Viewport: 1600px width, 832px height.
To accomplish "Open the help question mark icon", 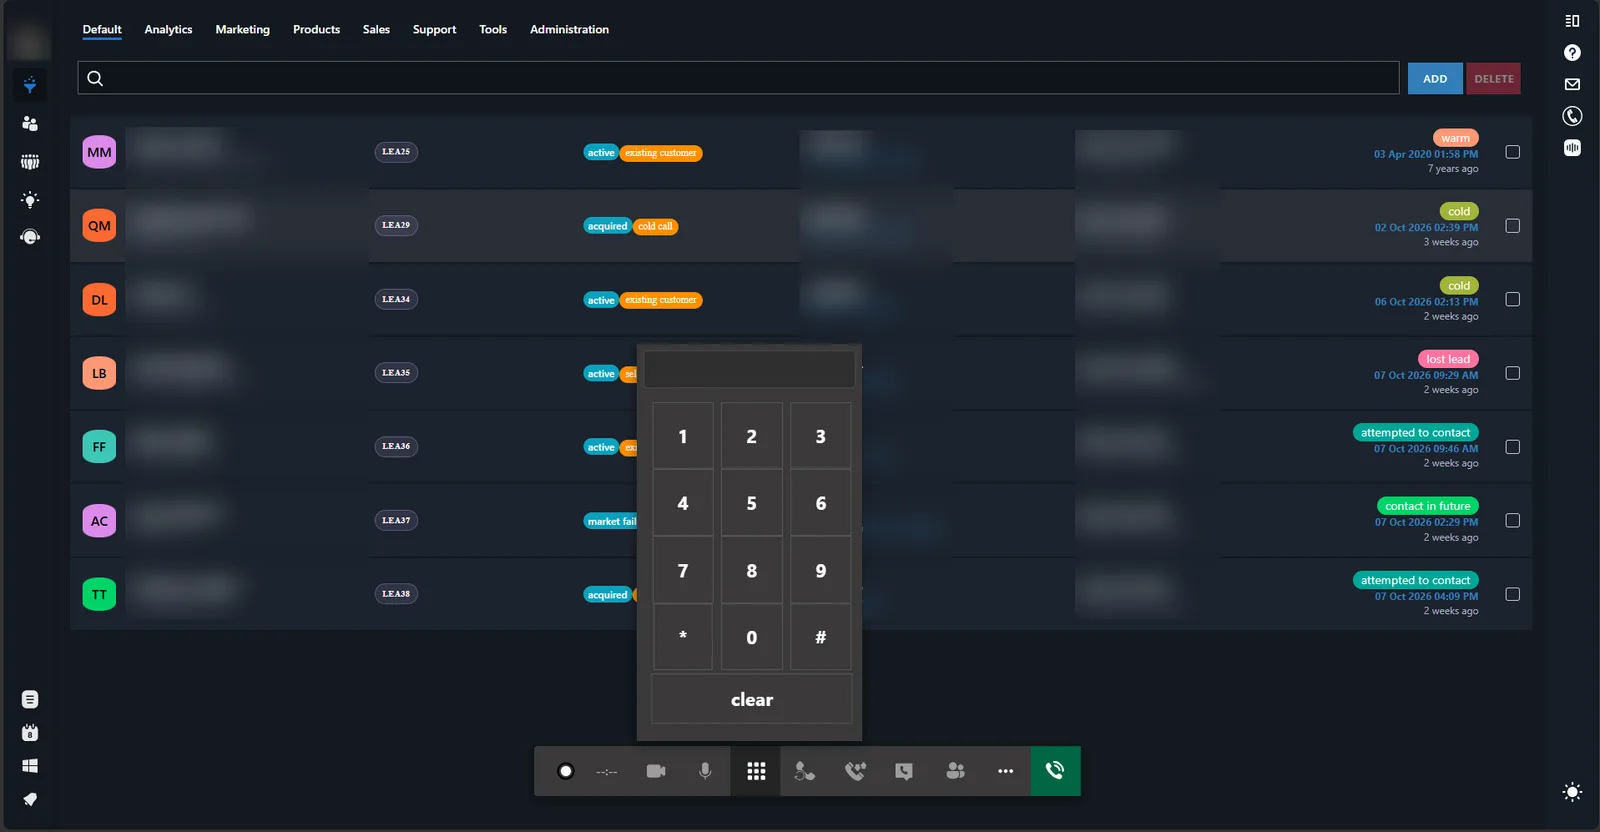I will pos(1572,53).
